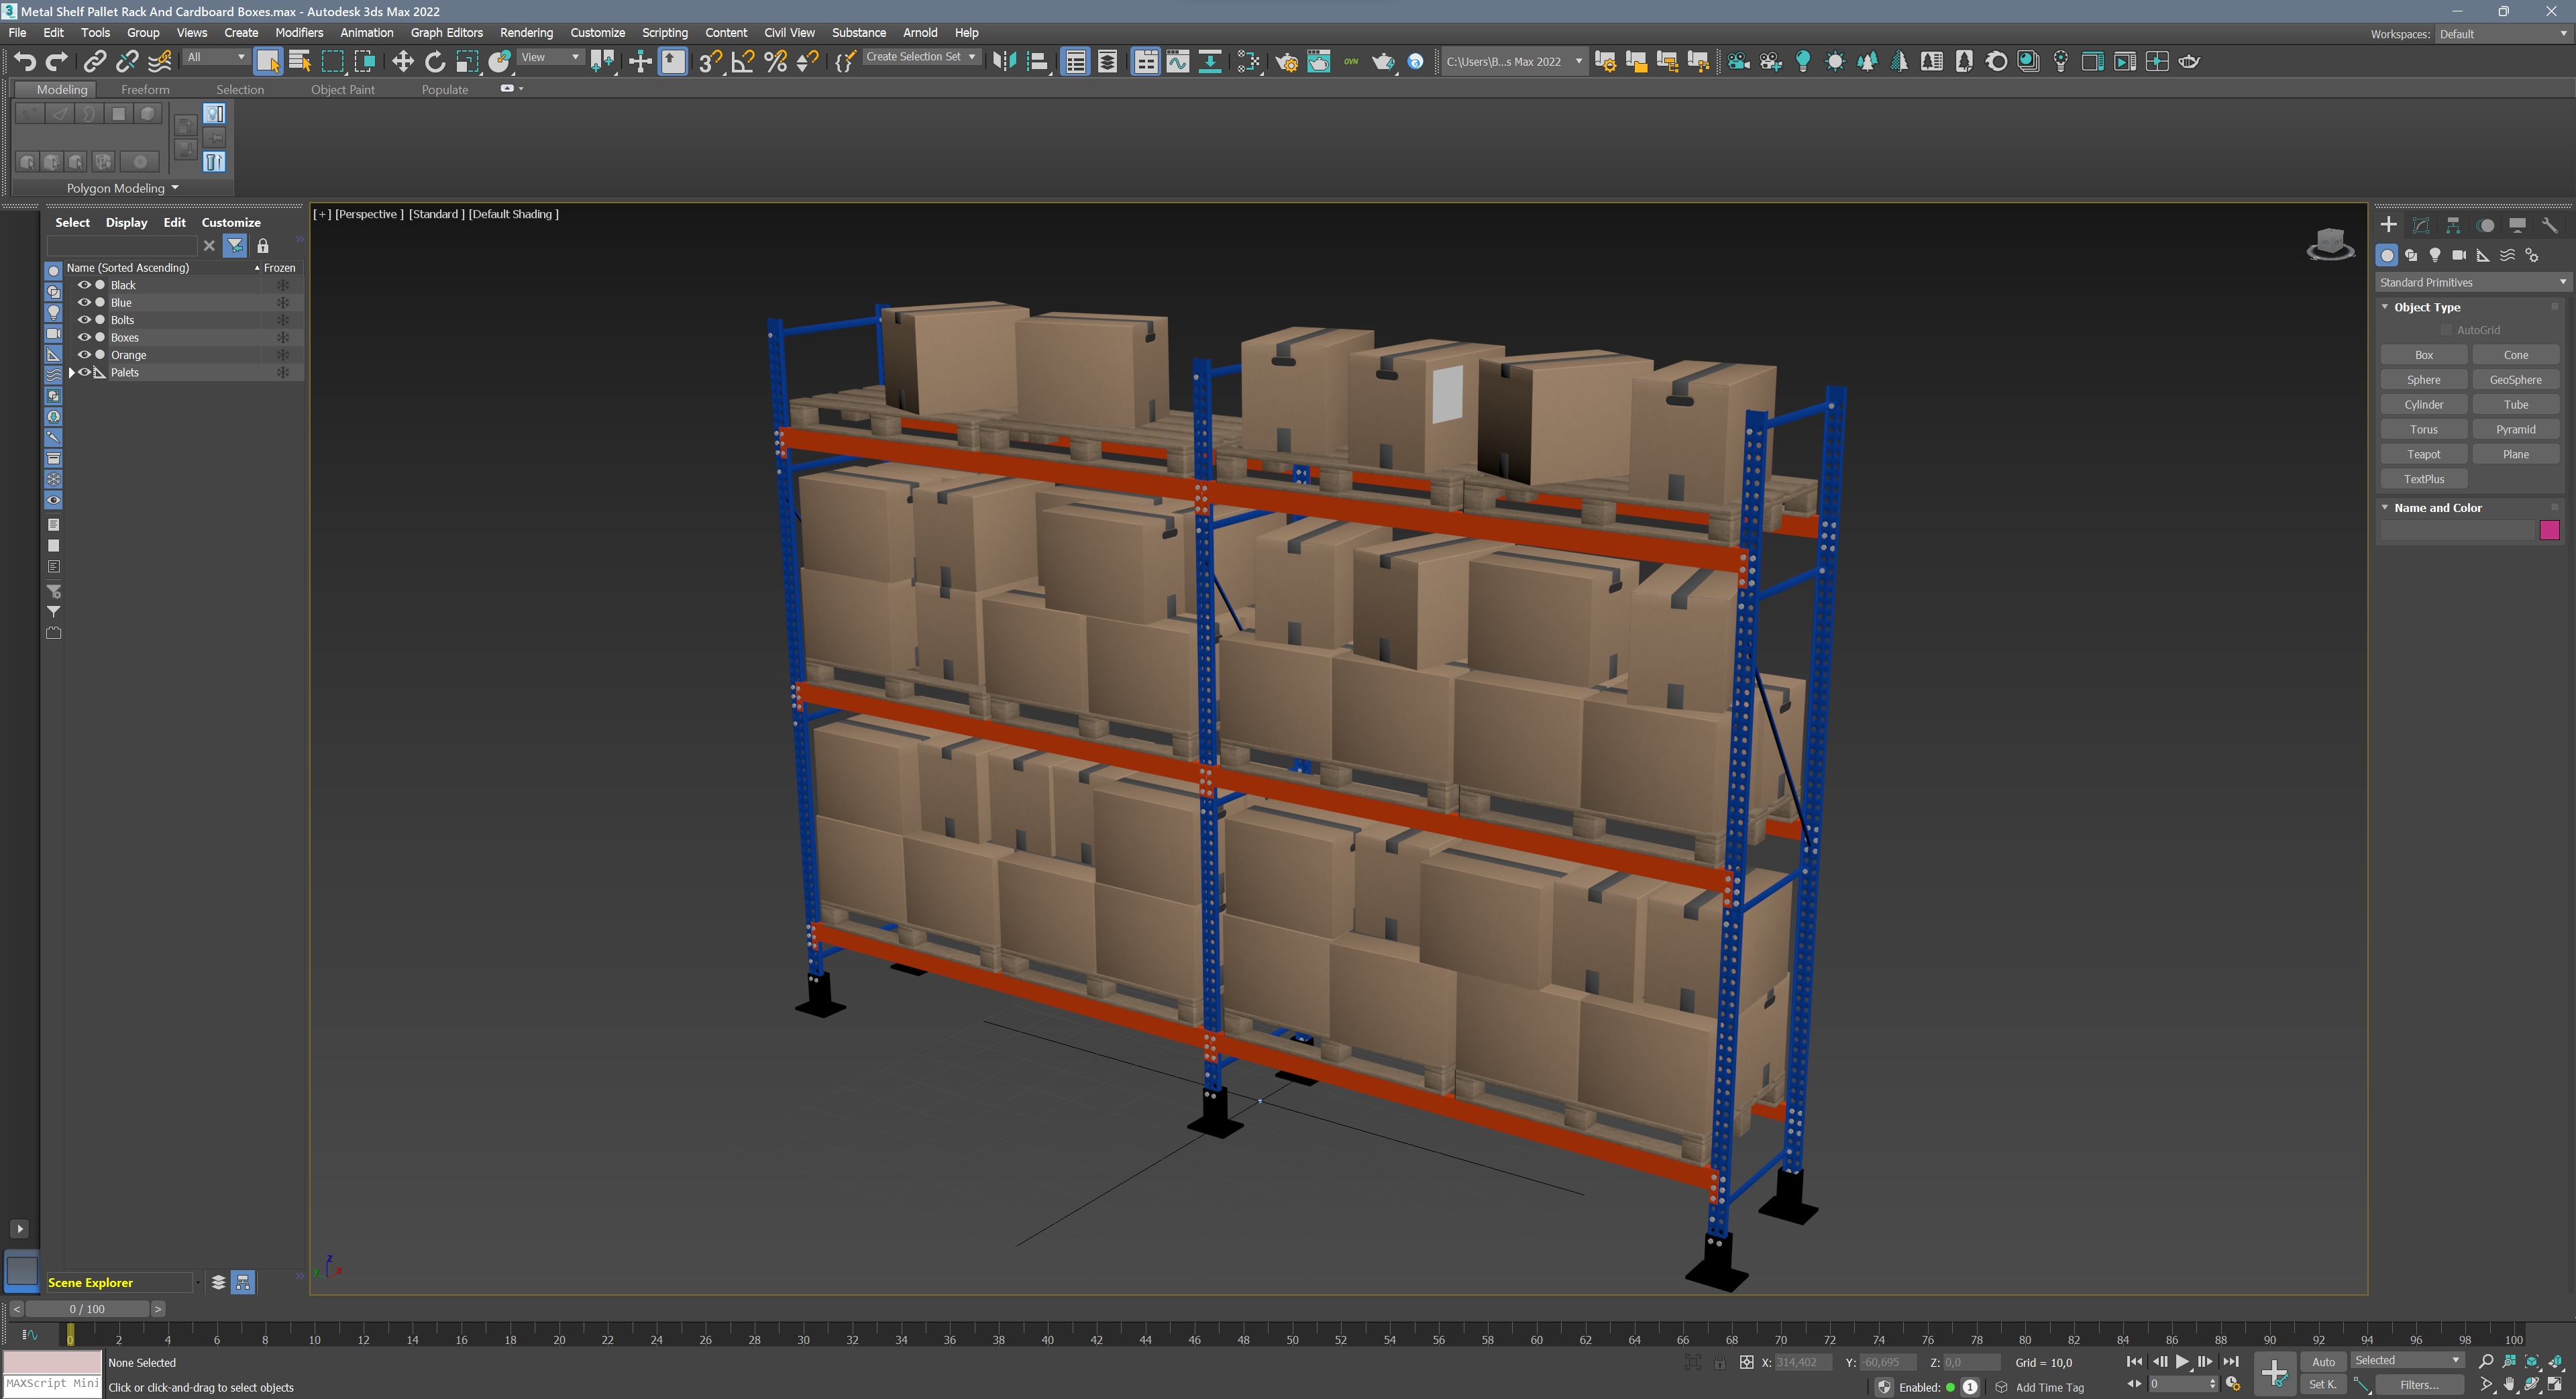Open the Material Editor icon
This screenshot has height=1399, width=2576.
(1248, 62)
